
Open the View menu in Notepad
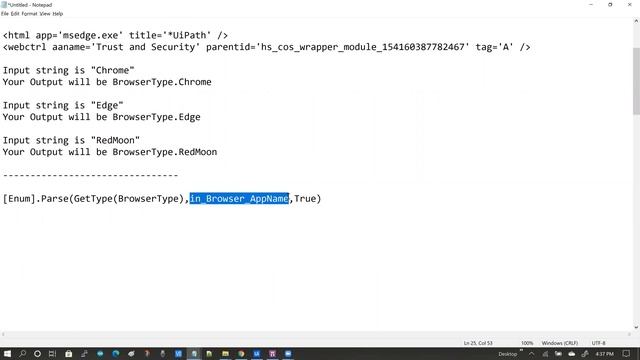point(45,13)
